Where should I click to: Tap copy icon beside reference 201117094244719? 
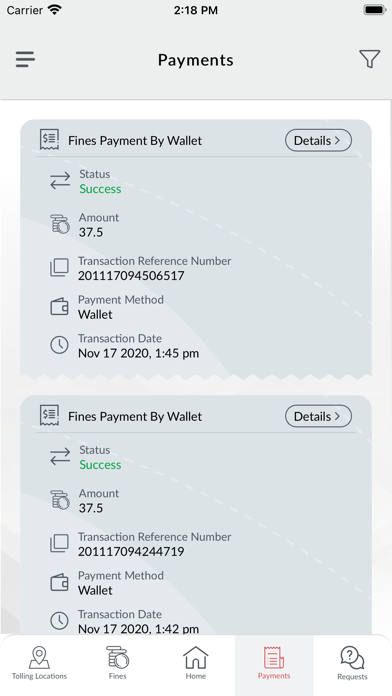[59, 544]
